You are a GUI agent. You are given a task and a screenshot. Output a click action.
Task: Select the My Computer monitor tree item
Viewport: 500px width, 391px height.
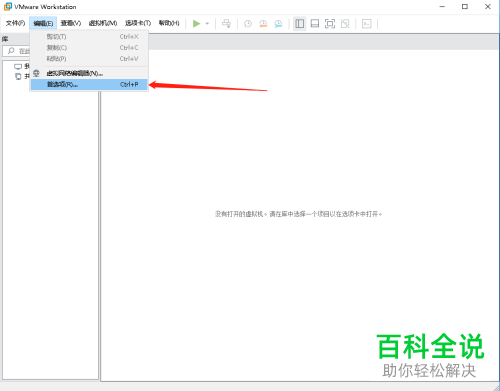[x=22, y=66]
